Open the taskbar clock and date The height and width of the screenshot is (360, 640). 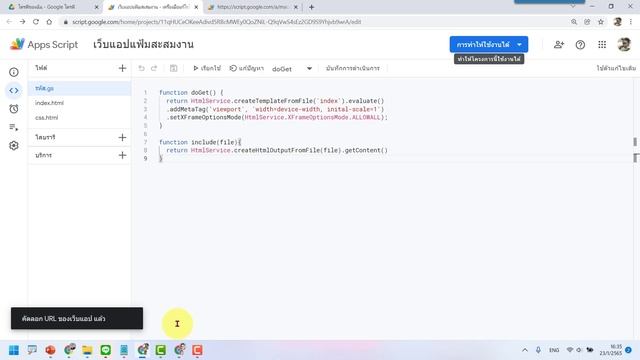[x=611, y=350]
